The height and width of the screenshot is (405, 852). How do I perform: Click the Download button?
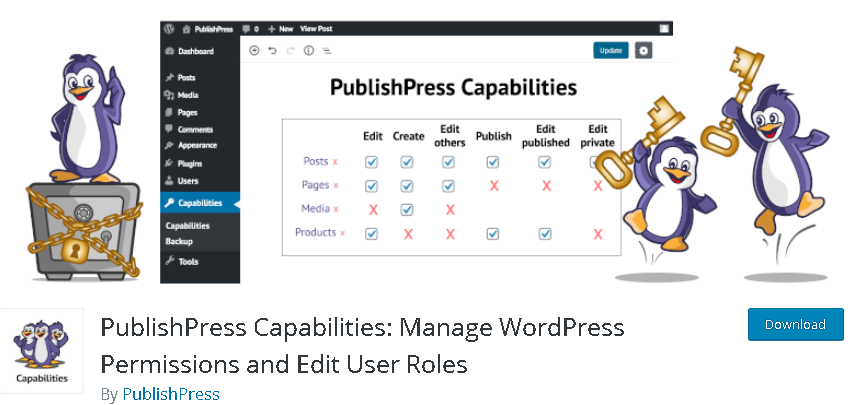click(795, 325)
